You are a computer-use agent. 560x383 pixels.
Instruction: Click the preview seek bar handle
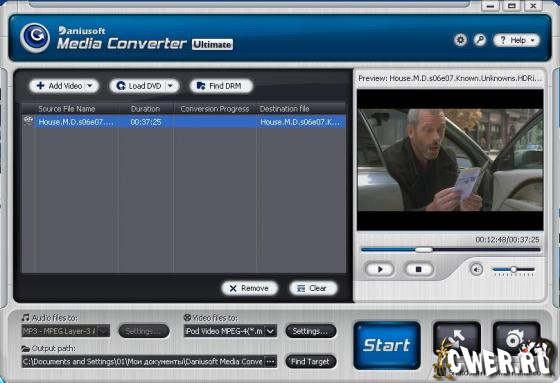pos(424,250)
